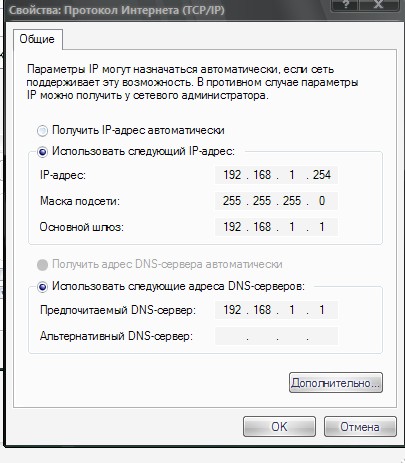Open the Дополнительно advanced settings
This screenshot has height=463, width=405.
tap(336, 383)
